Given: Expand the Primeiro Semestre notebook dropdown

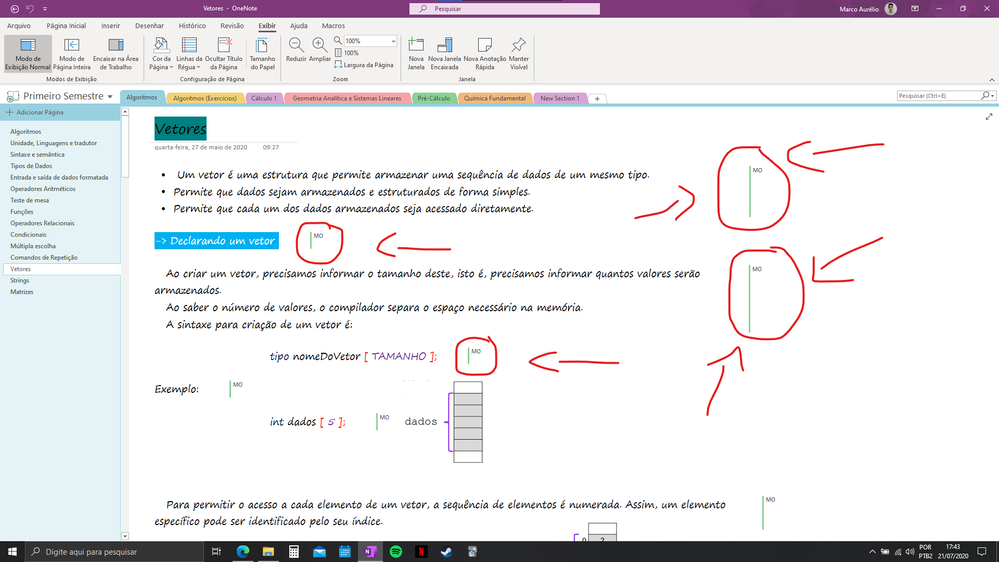Looking at the screenshot, I should click(110, 96).
